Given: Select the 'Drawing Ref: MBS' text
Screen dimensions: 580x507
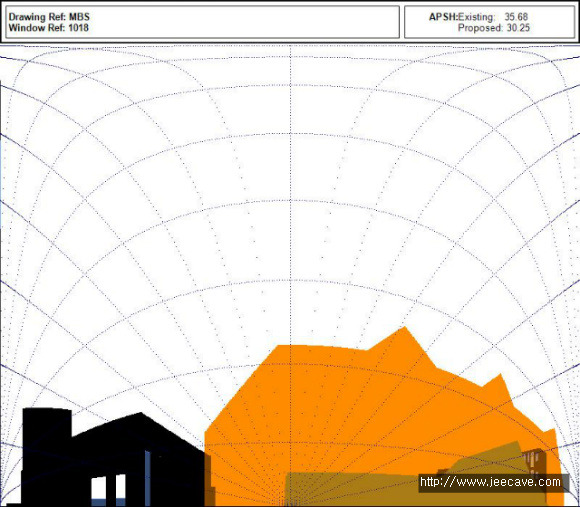Looking at the screenshot, I should (x=49, y=17).
